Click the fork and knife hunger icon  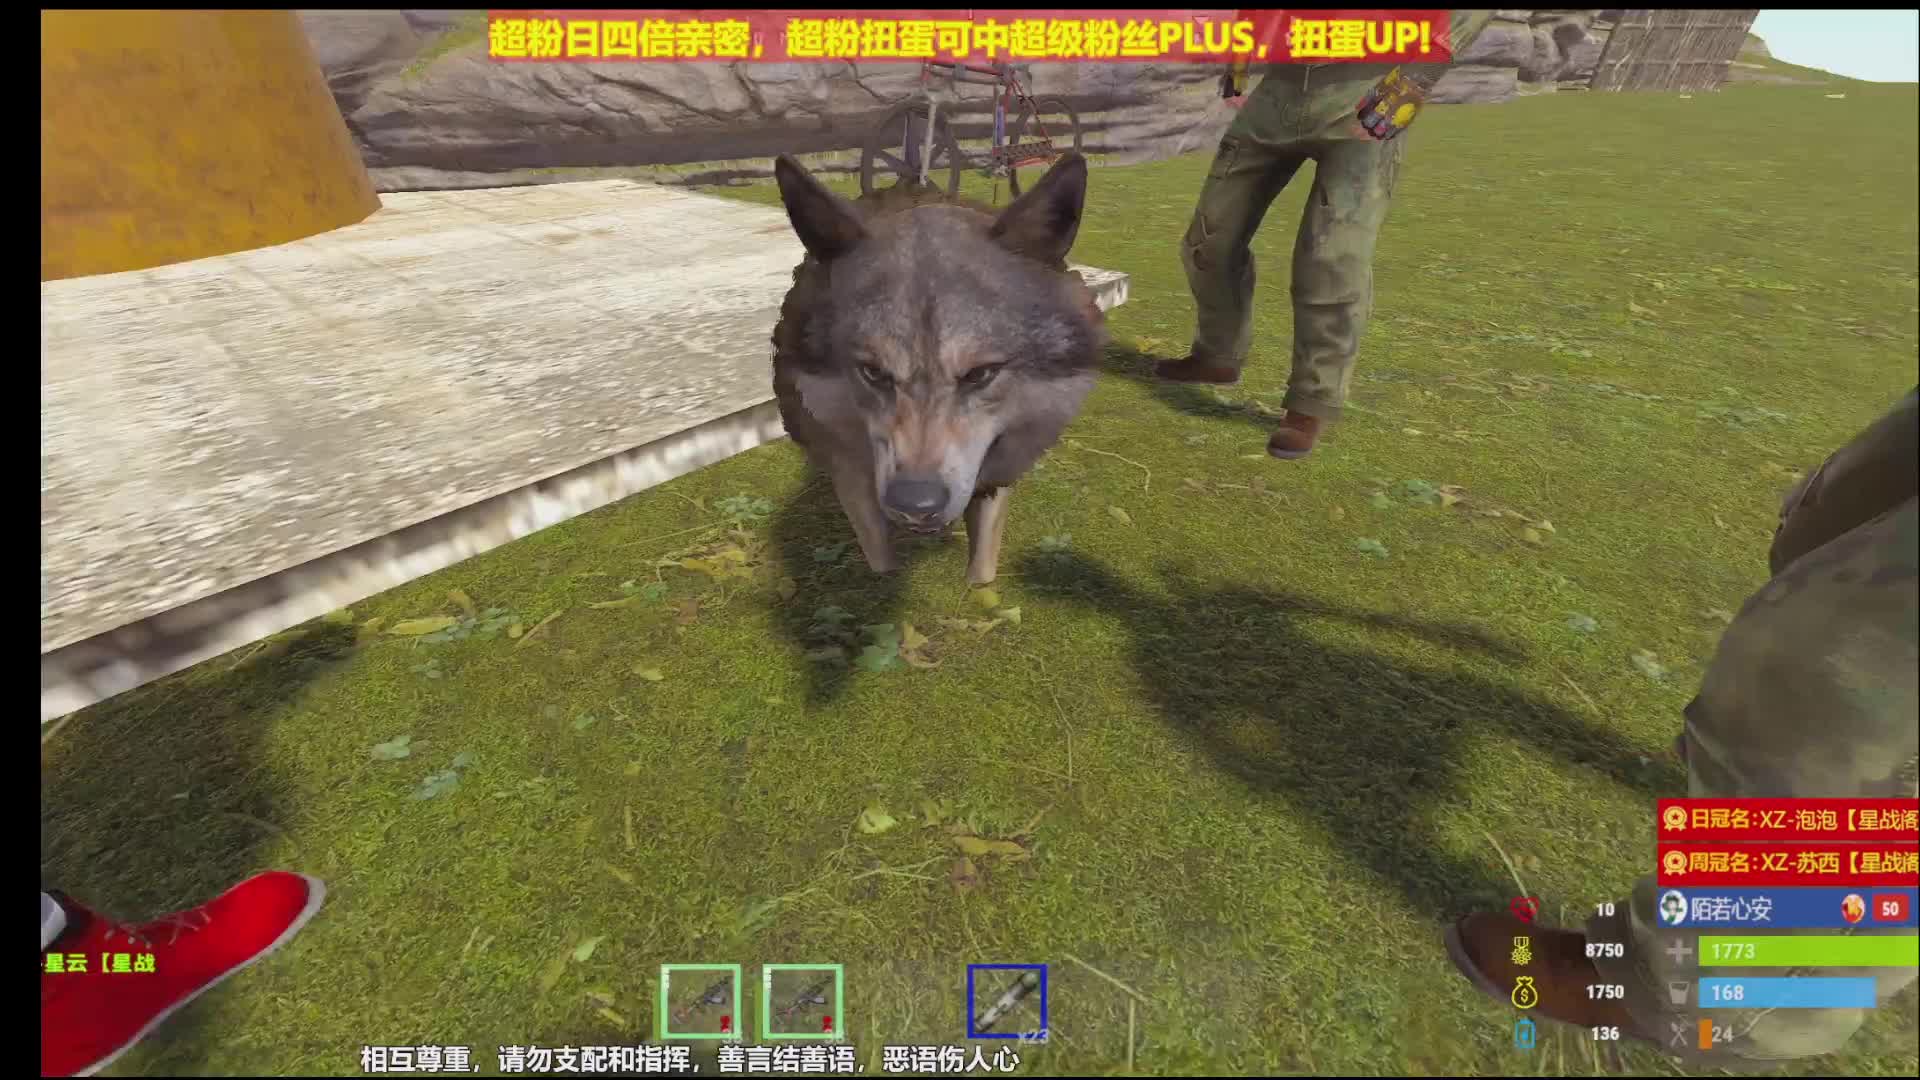(1679, 1034)
